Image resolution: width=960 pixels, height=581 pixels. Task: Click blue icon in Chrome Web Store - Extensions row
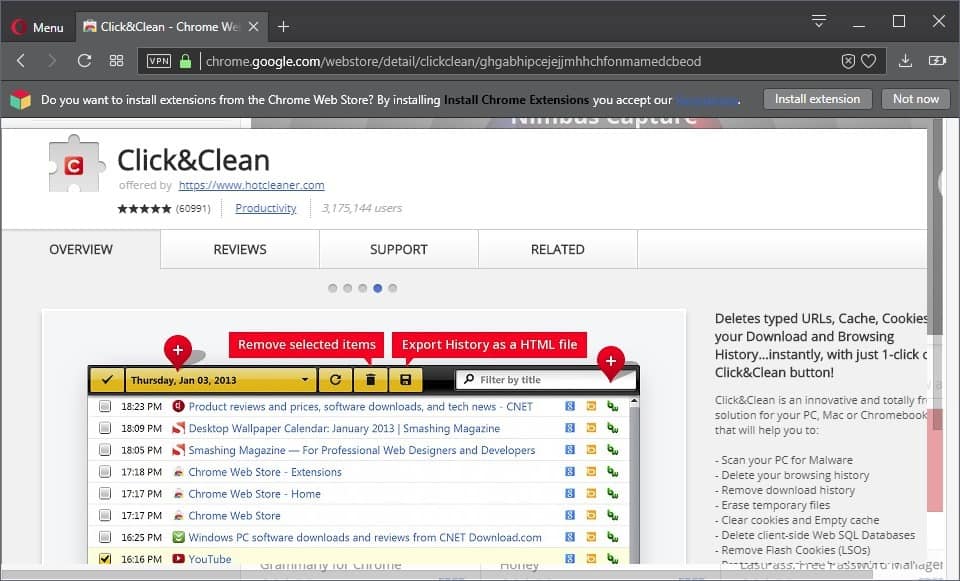(570, 471)
